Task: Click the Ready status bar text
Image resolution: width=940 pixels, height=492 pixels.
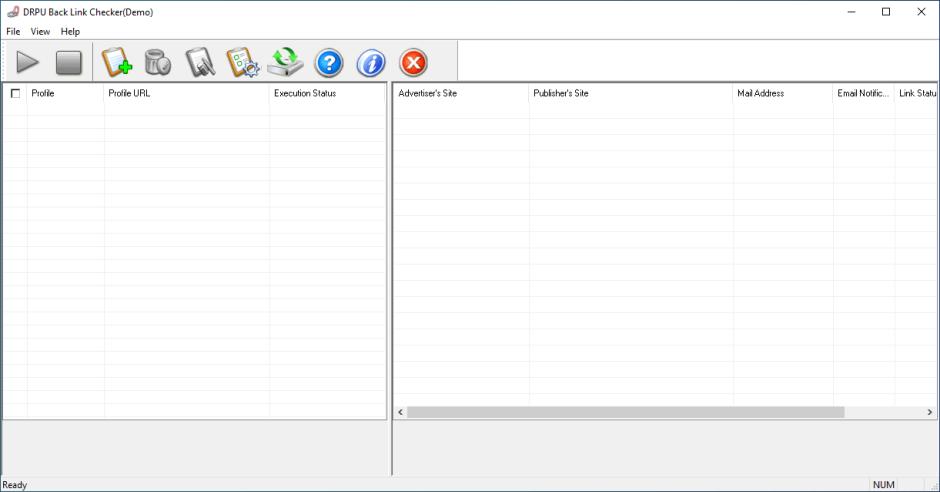Action: (14, 485)
